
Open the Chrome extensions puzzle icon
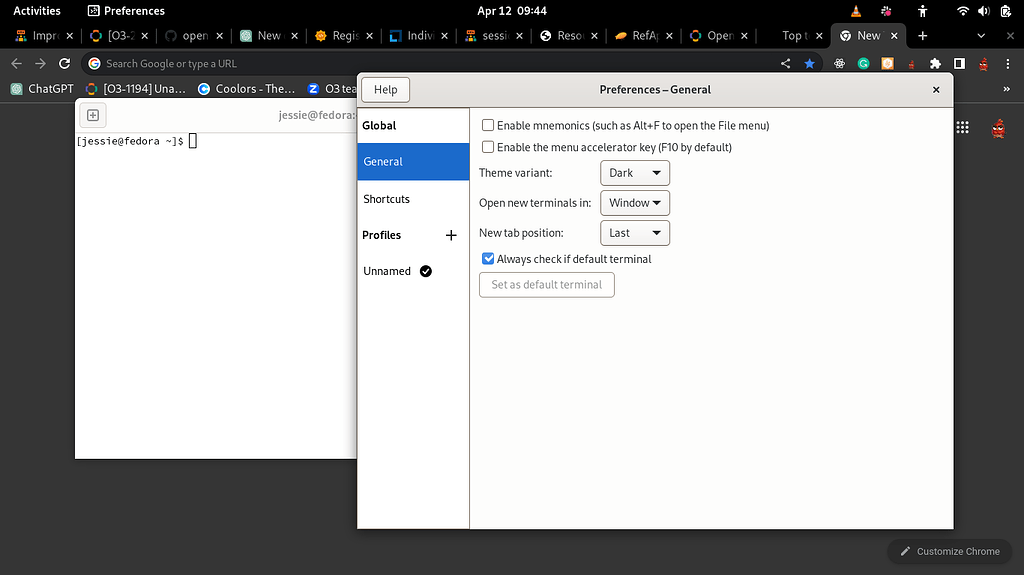pos(935,63)
